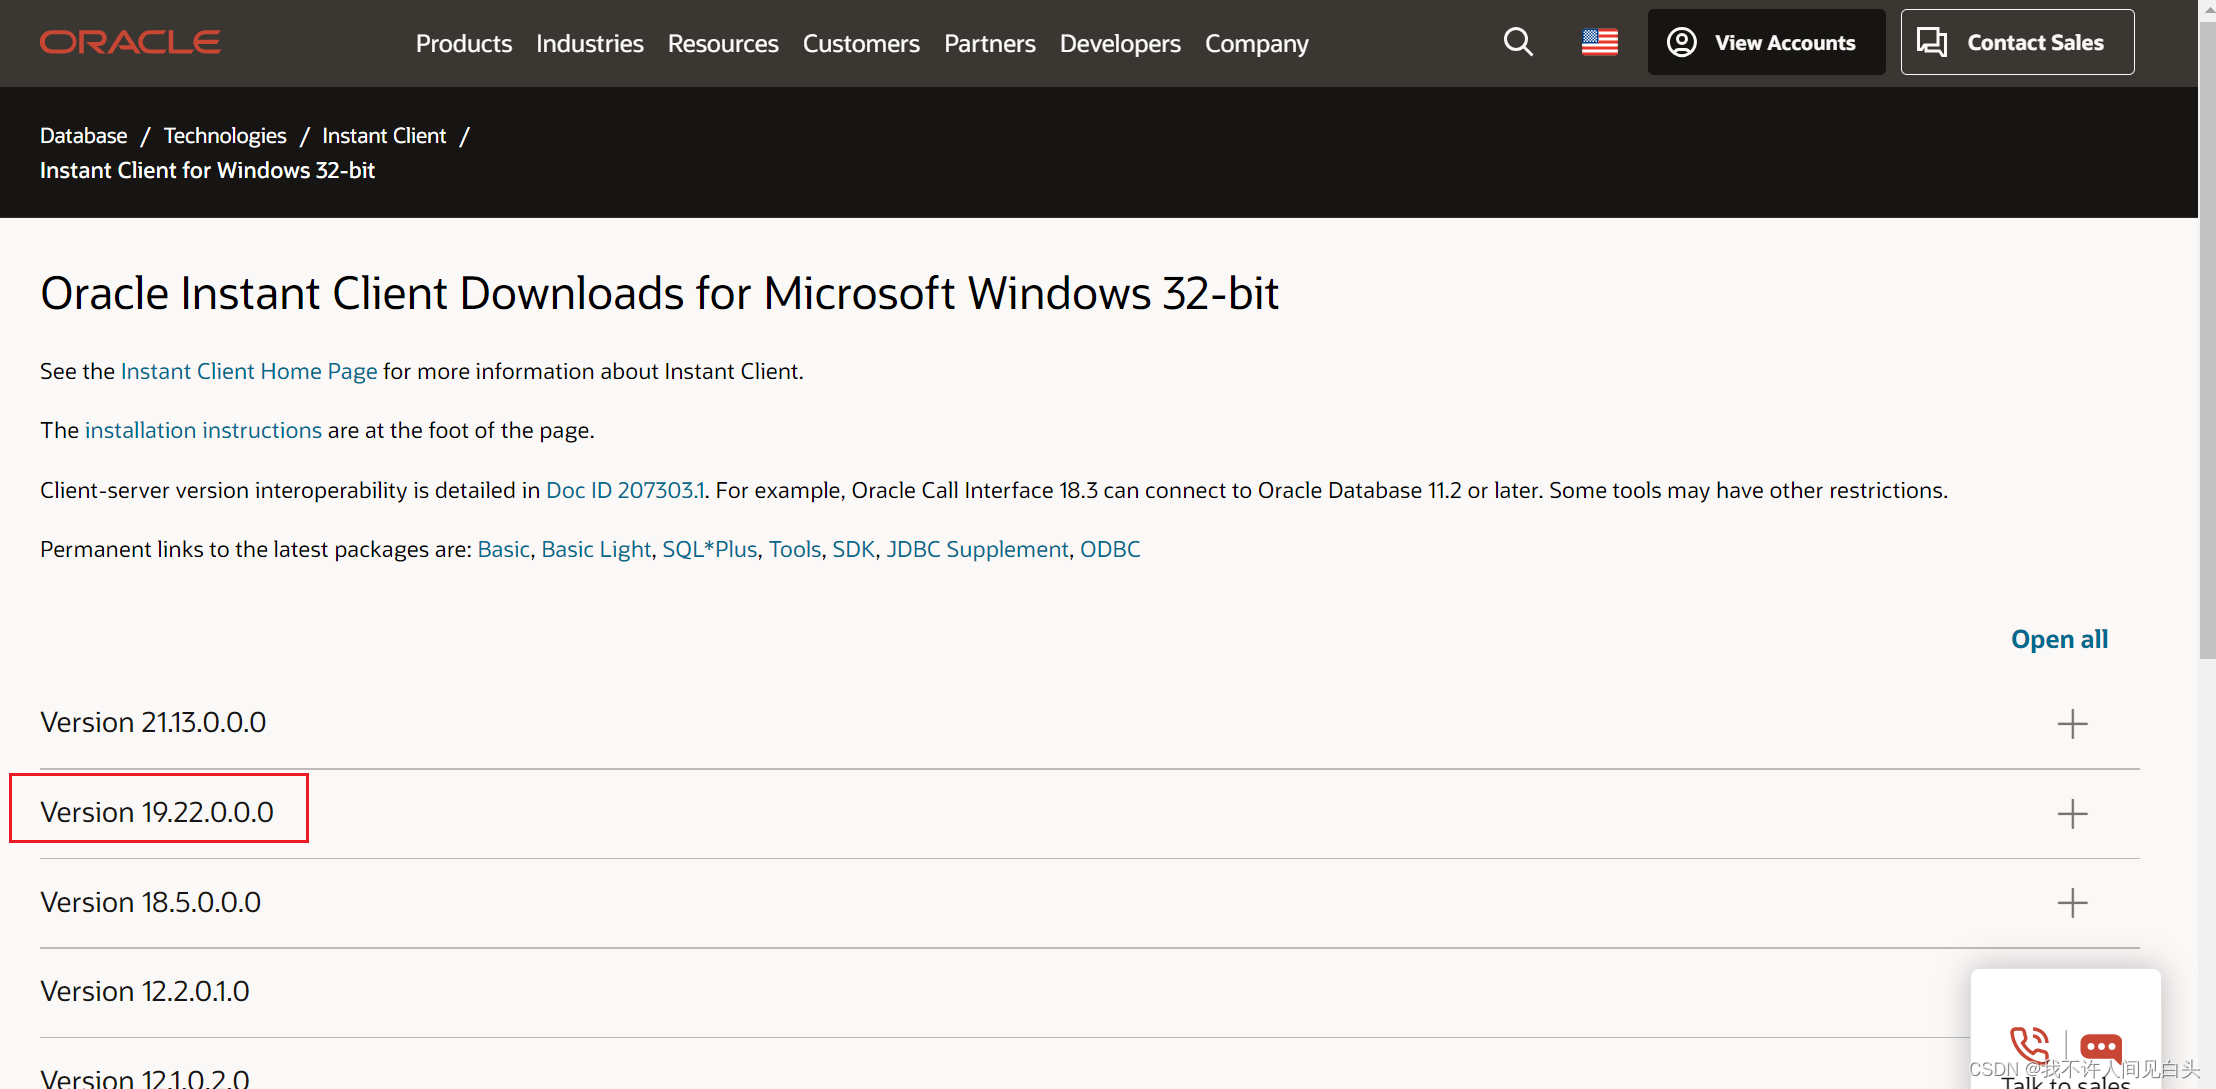Viewport: 2216px width, 1089px height.
Task: Go to Technologies breadcrumb
Action: 225,135
